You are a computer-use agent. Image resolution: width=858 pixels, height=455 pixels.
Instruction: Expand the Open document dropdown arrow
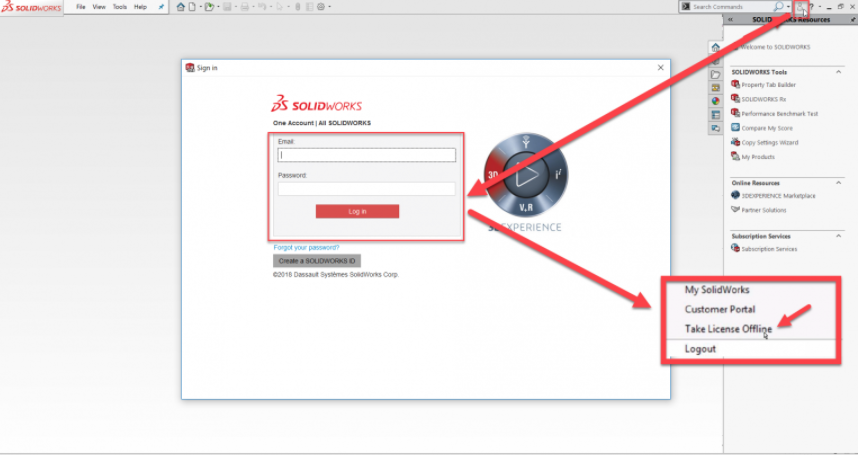[x=218, y=7]
